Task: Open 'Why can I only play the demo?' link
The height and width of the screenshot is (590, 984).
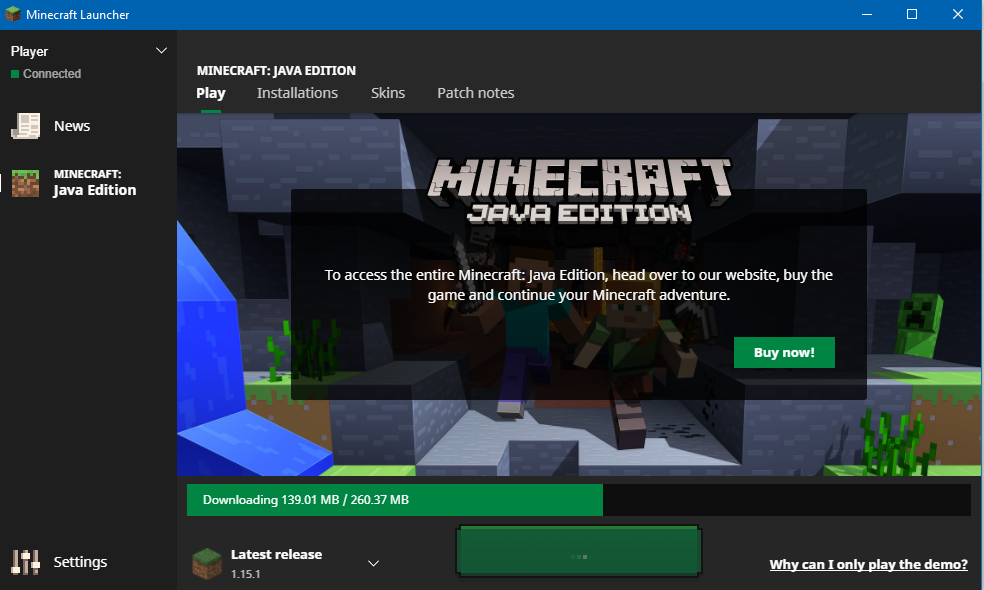Action: (868, 564)
